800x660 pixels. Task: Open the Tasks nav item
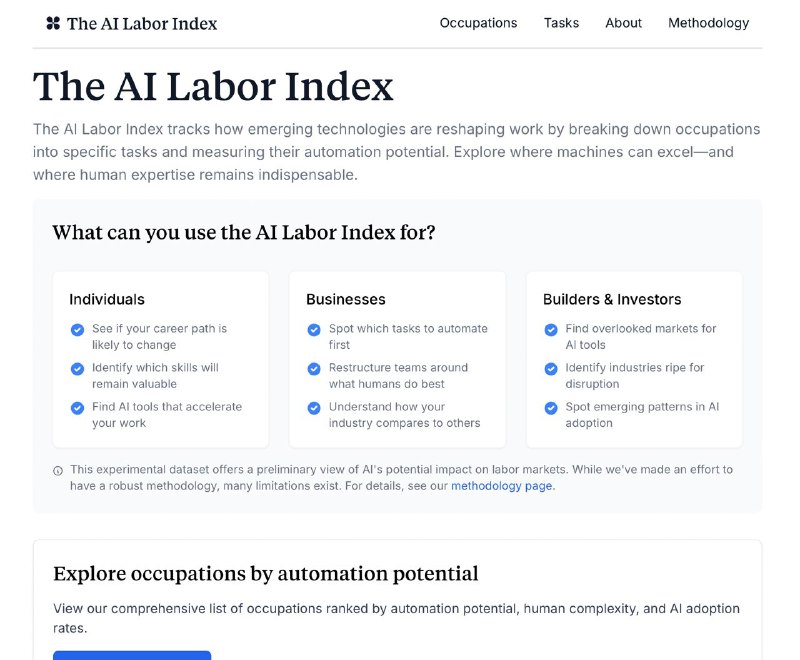click(561, 23)
